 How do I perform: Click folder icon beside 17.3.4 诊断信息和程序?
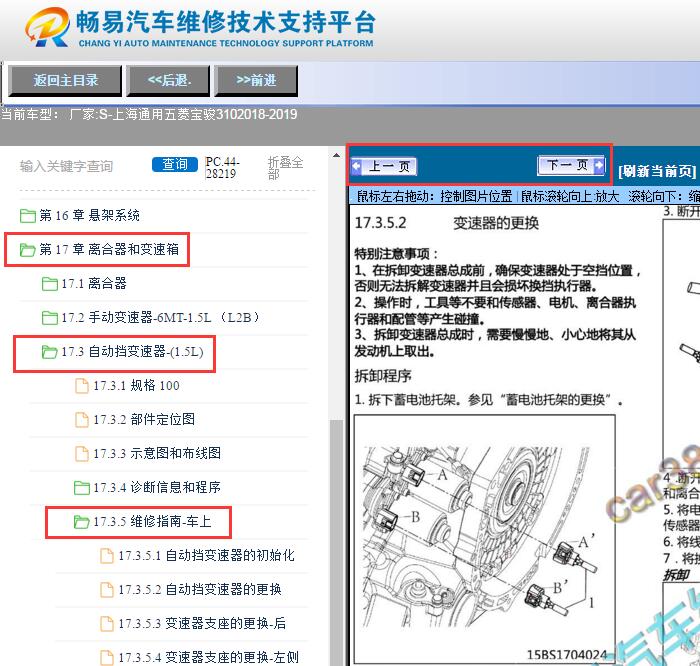[x=82, y=487]
